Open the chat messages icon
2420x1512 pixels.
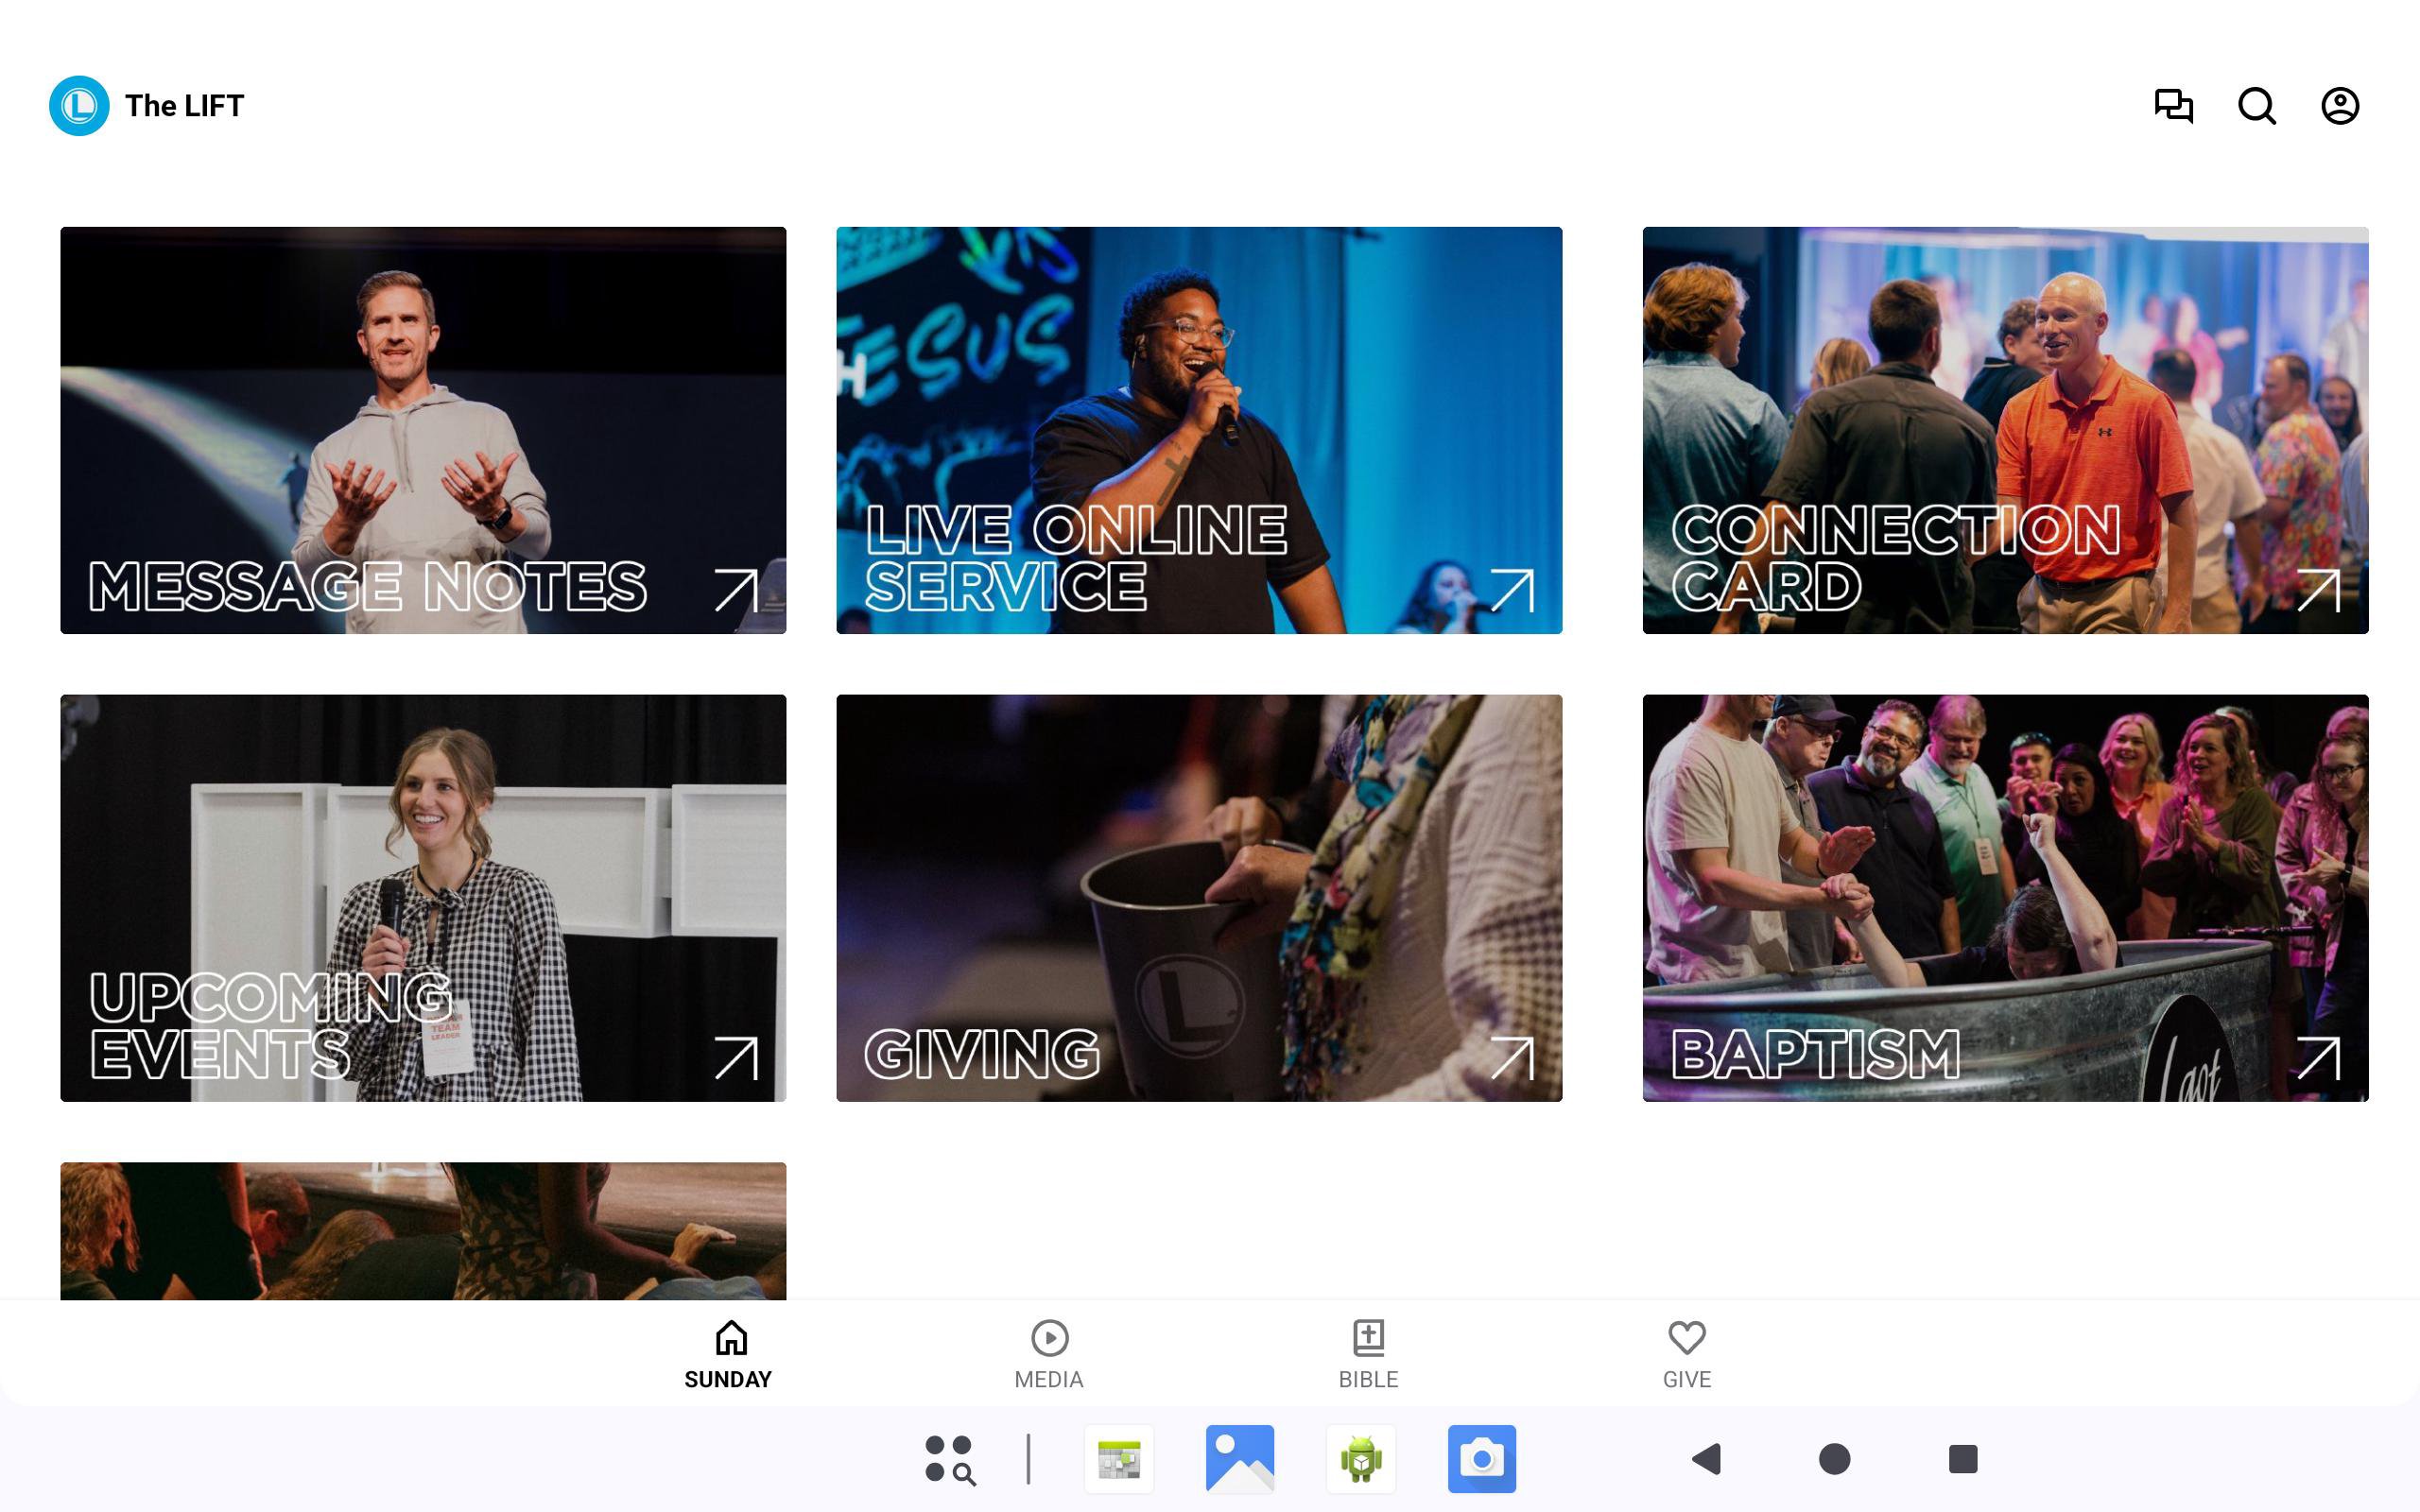coord(2173,105)
